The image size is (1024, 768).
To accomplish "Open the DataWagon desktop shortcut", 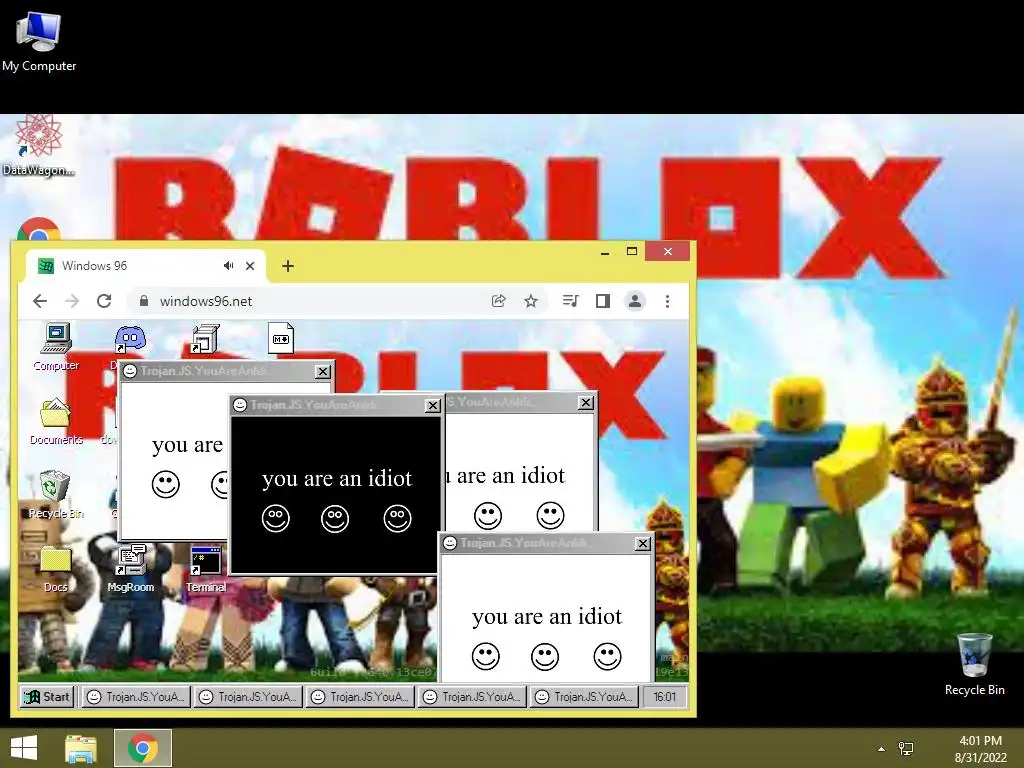I will coord(38,145).
